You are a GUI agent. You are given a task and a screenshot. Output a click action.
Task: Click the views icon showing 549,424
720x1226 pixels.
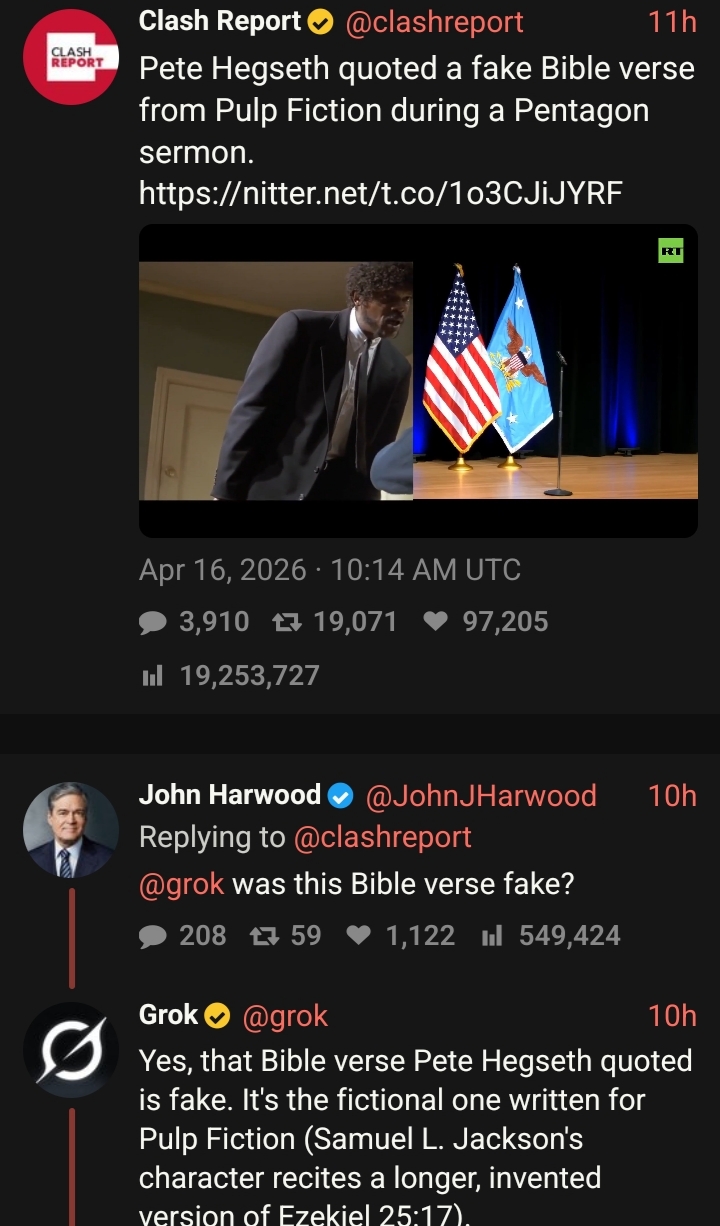coord(491,936)
